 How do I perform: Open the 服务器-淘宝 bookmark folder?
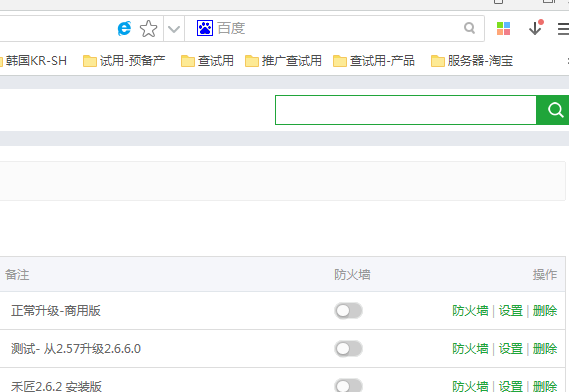tap(472, 61)
